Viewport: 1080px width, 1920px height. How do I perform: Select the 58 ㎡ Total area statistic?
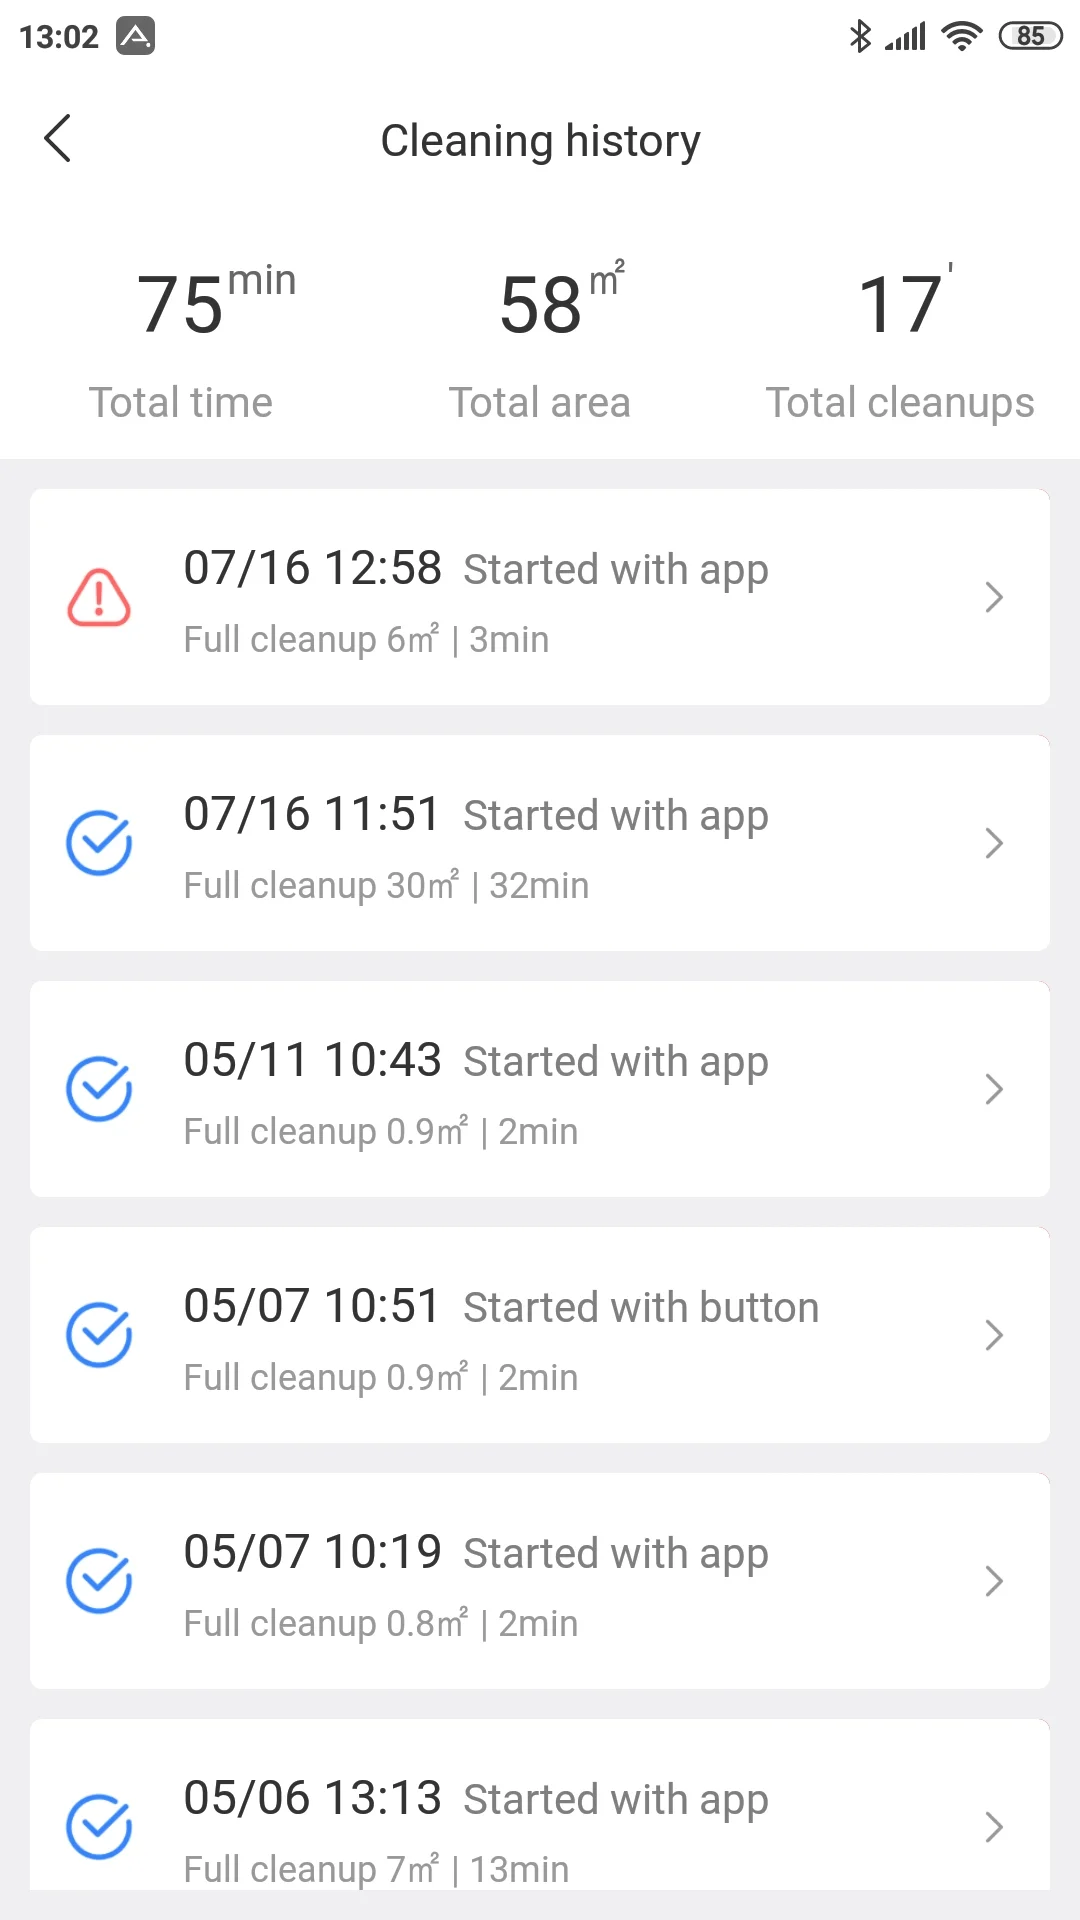pos(540,340)
